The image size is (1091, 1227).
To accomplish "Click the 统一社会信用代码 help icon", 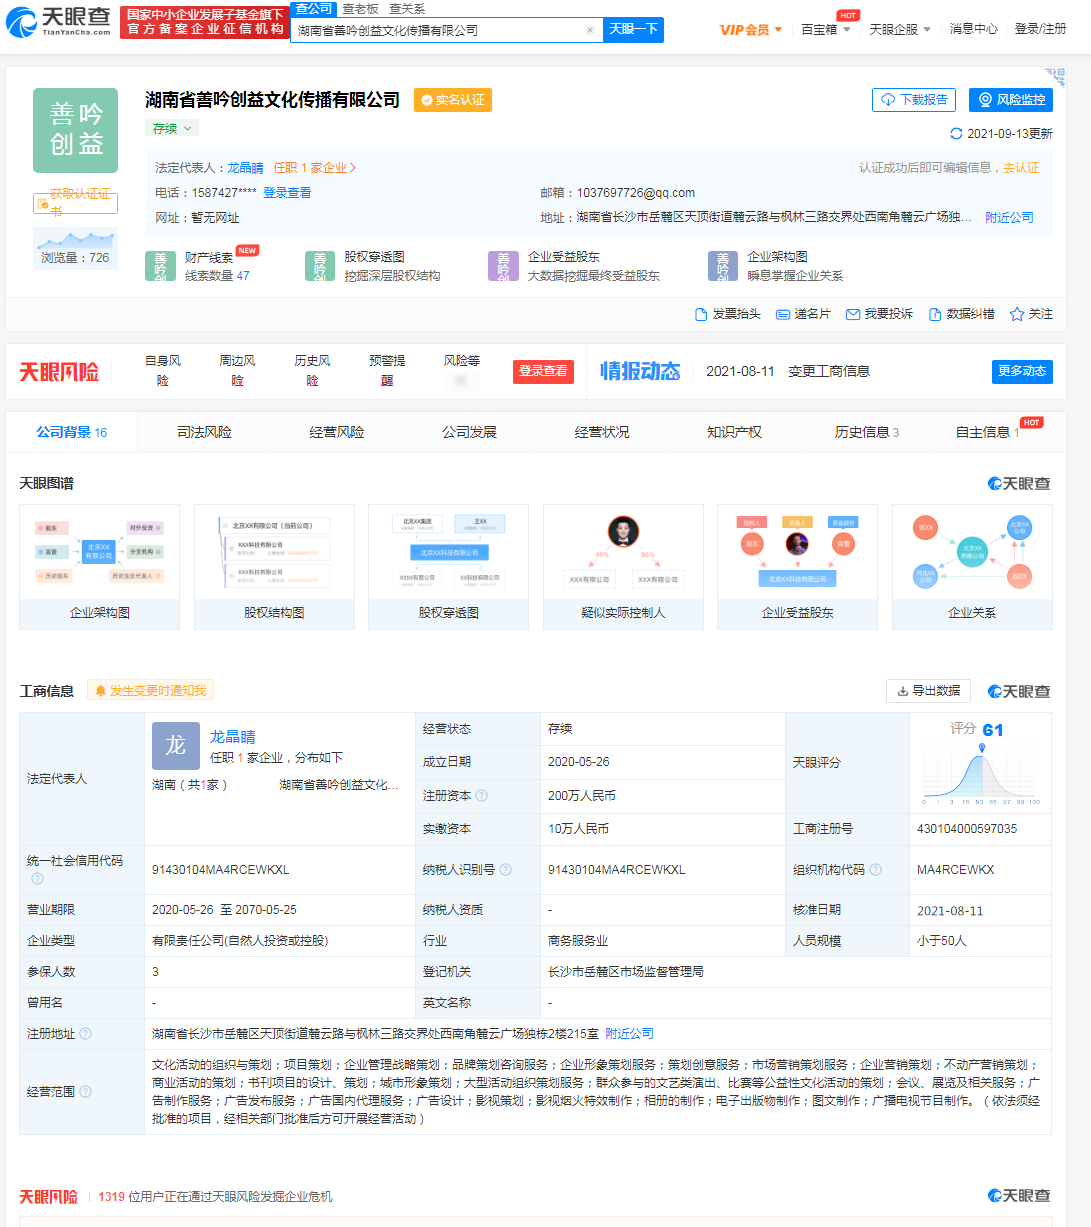I will (x=37, y=879).
